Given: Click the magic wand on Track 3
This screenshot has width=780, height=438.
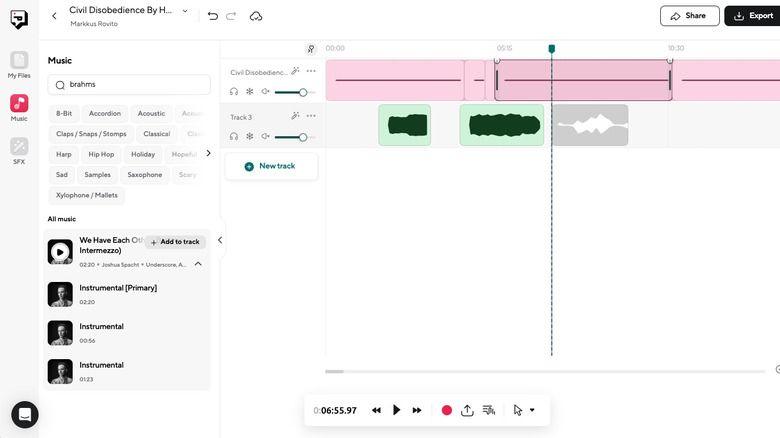Looking at the screenshot, I should point(295,116).
